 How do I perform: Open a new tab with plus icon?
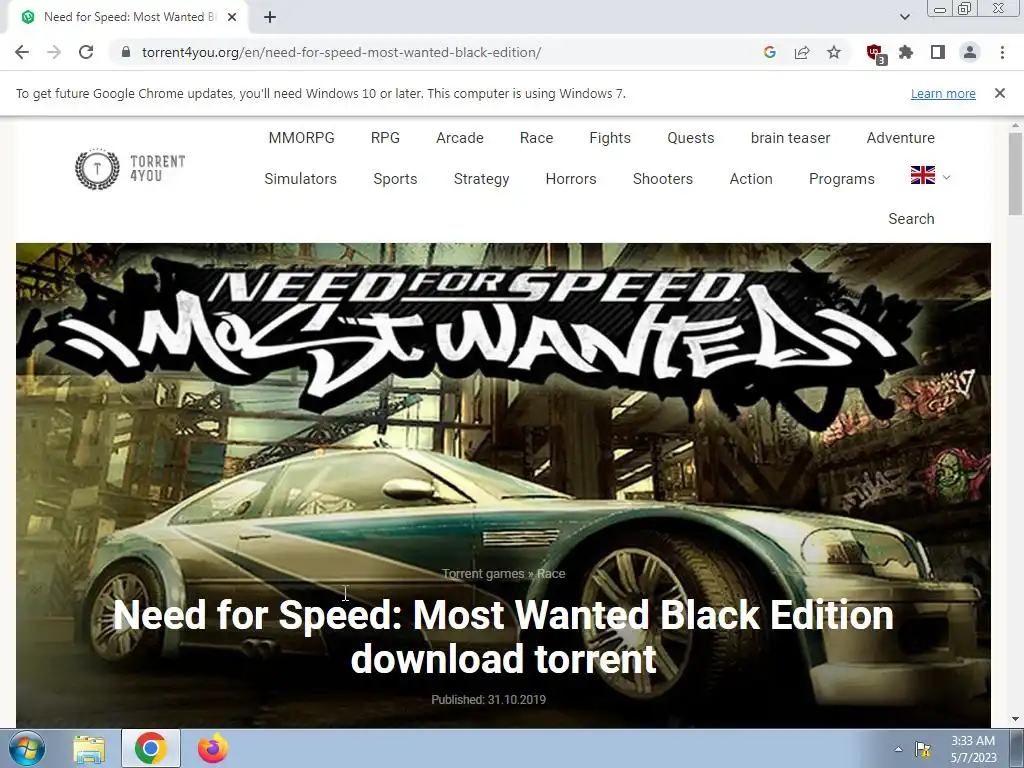(270, 17)
